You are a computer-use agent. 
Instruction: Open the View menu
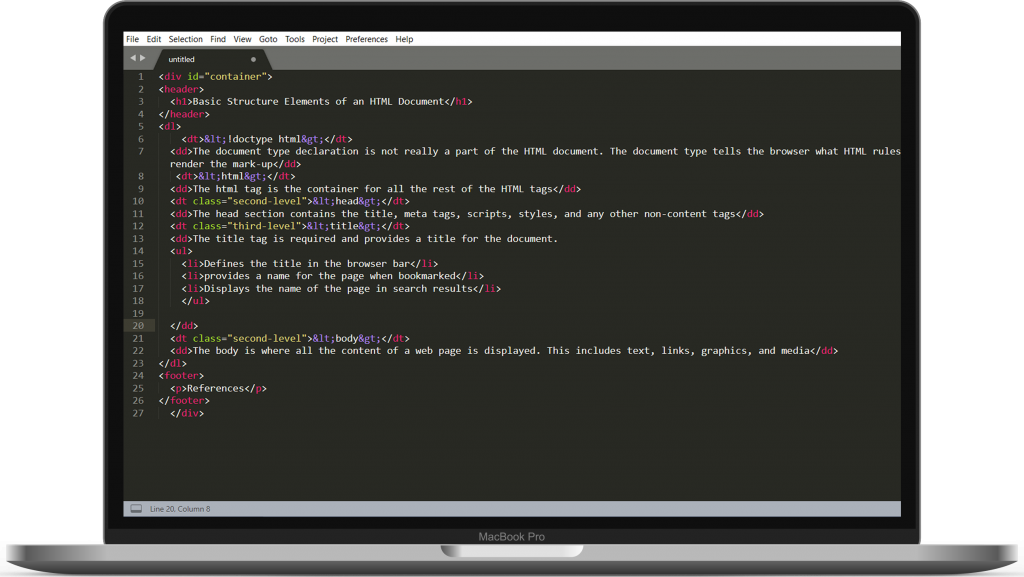click(242, 39)
